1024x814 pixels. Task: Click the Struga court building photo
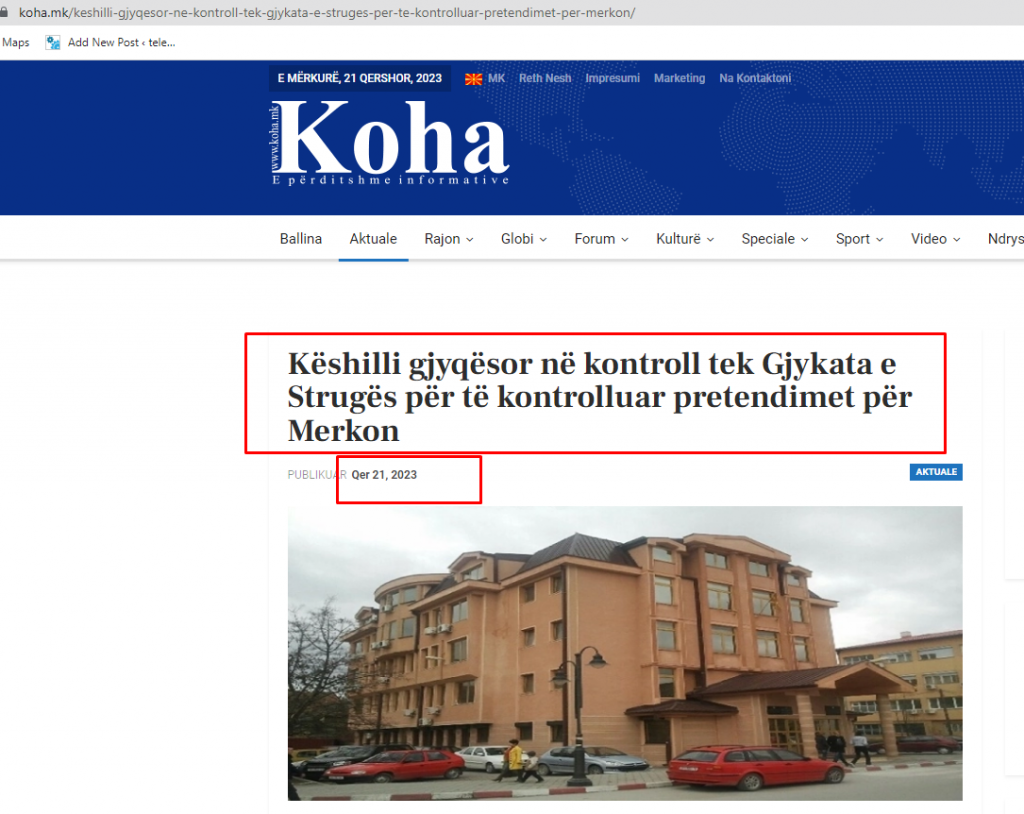(625, 653)
